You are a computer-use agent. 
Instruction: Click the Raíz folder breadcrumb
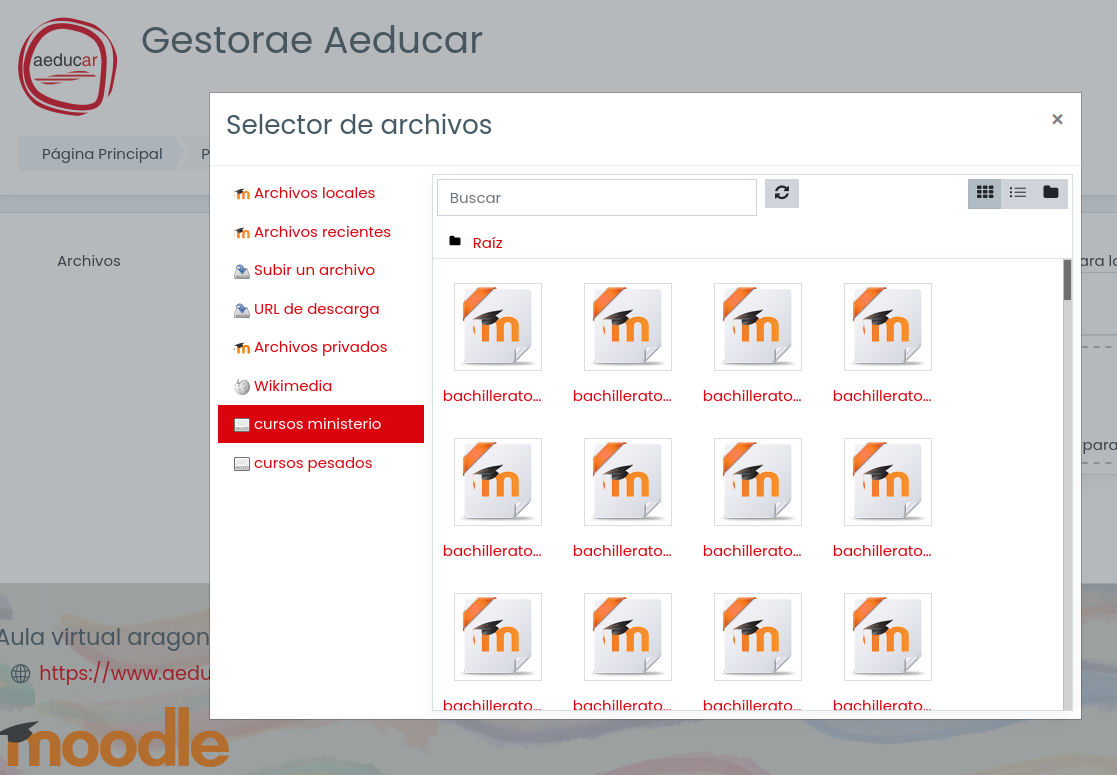[487, 243]
